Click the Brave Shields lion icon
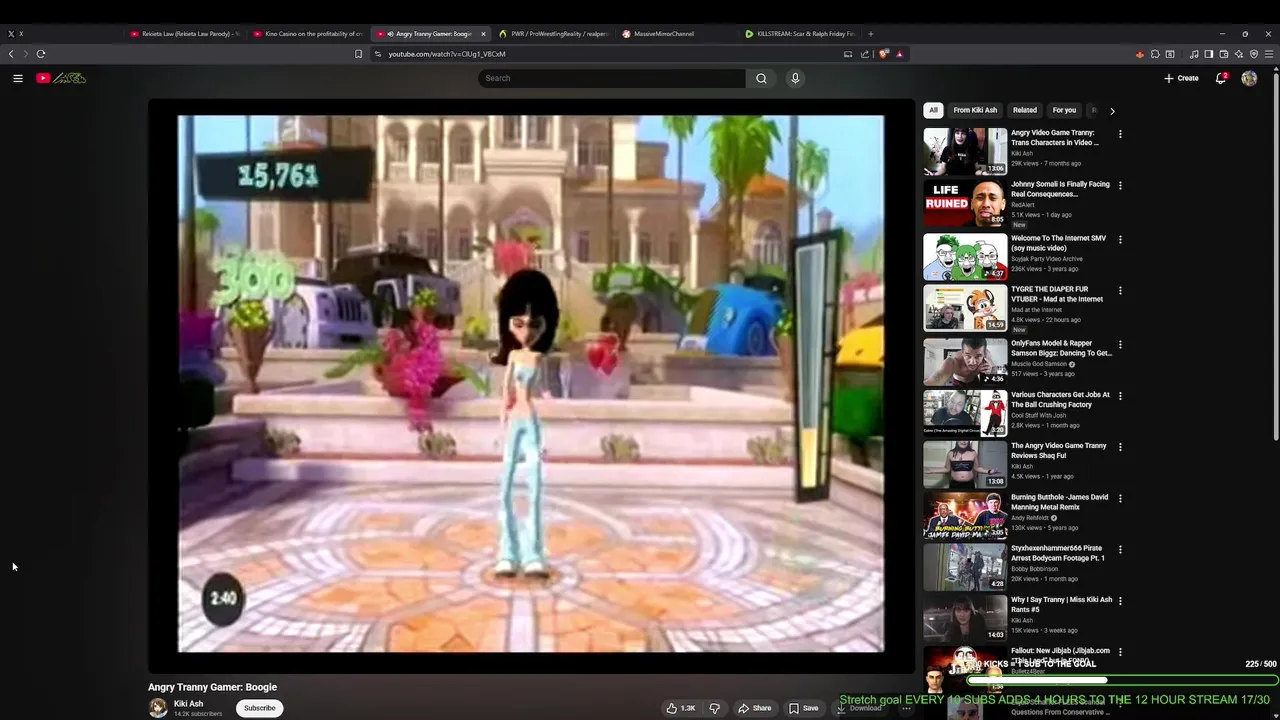Viewport: 1280px width, 720px height. click(884, 54)
